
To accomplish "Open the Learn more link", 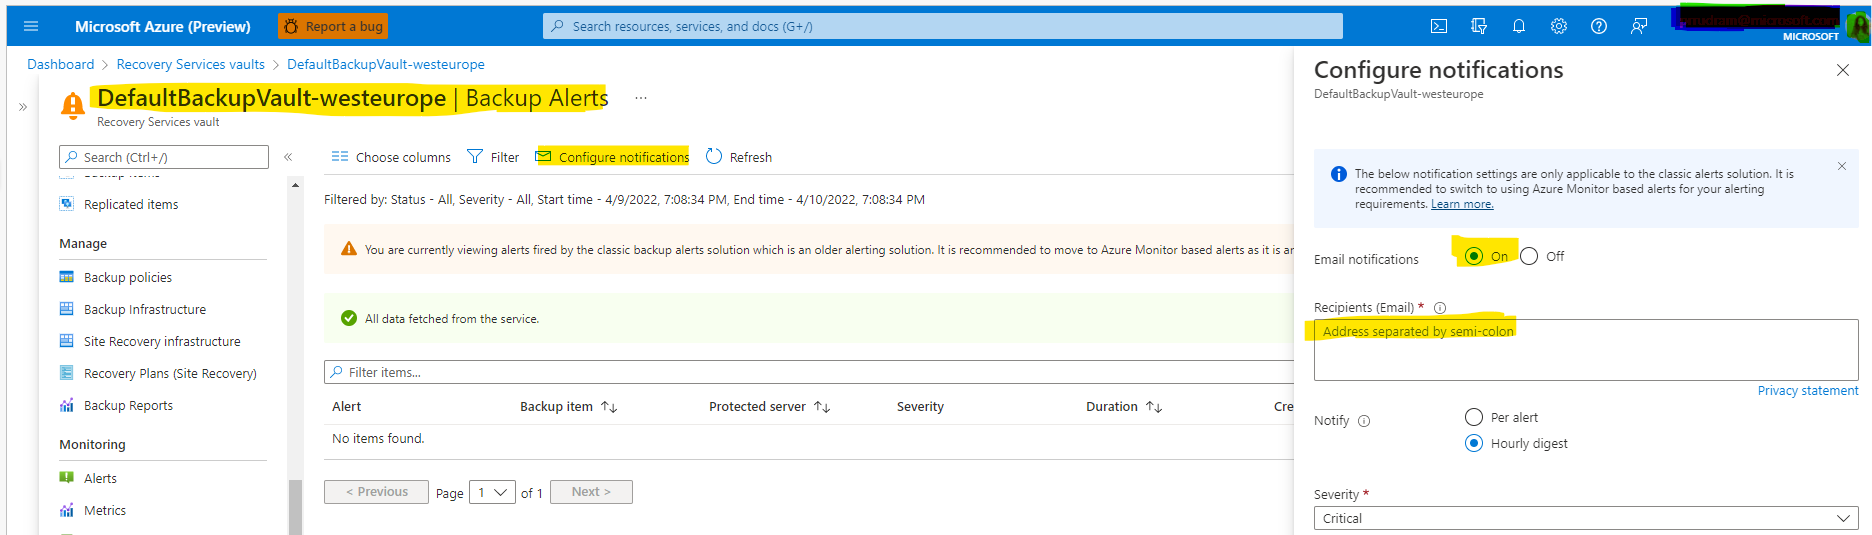I will pyautogui.click(x=1462, y=204).
